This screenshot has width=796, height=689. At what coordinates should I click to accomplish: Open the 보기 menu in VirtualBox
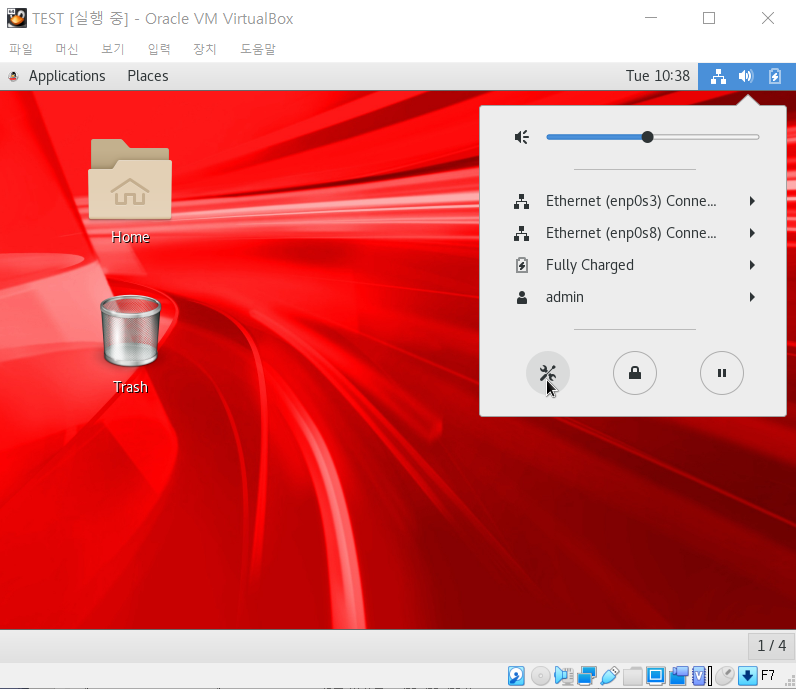[113, 49]
